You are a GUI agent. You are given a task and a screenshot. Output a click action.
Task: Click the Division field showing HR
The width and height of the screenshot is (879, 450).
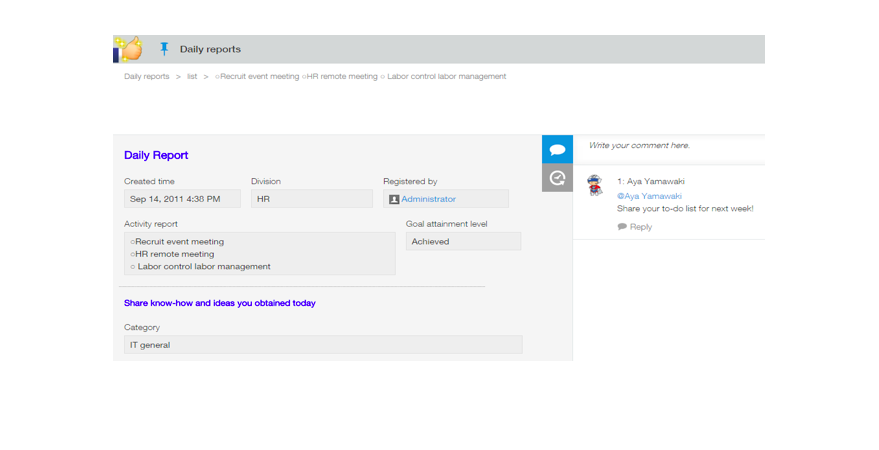click(312, 199)
